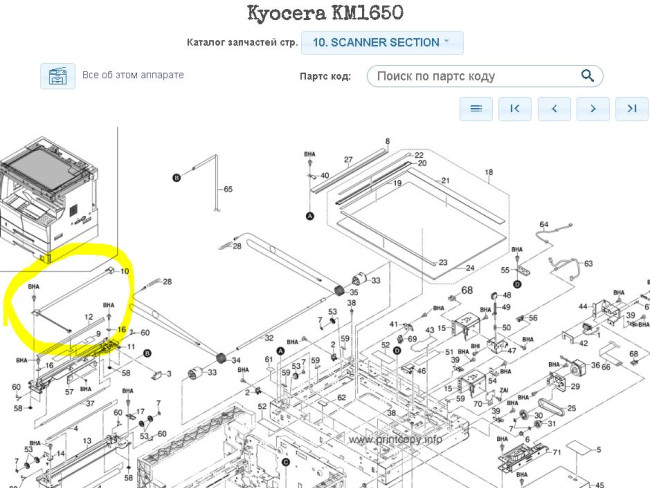Viewport: 650px width, 488px height.
Task: Select part number 3 on diagram
Action: pos(169,374)
